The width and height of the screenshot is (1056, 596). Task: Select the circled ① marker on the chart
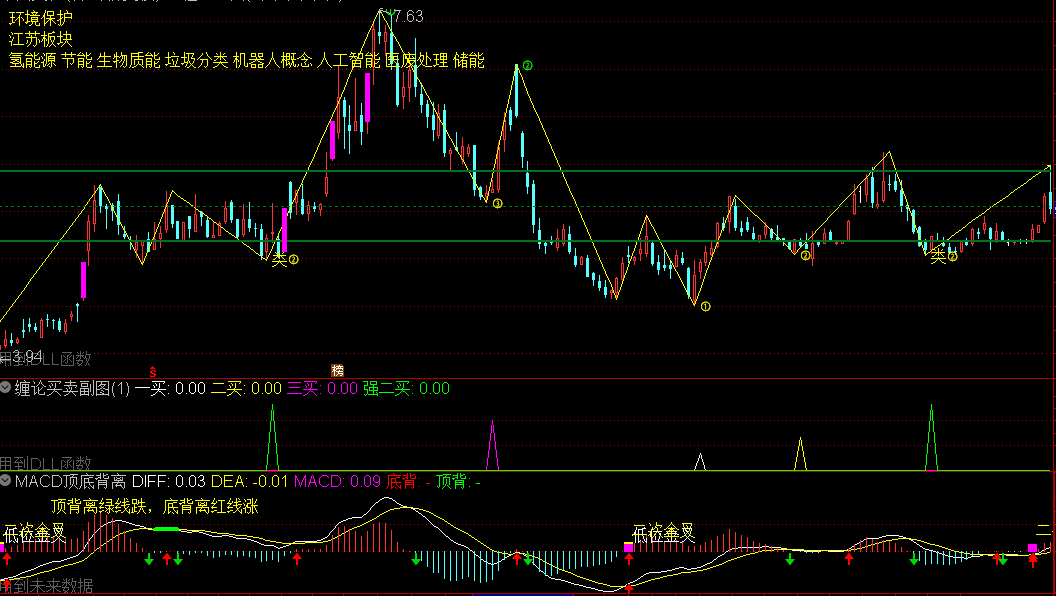[x=705, y=306]
